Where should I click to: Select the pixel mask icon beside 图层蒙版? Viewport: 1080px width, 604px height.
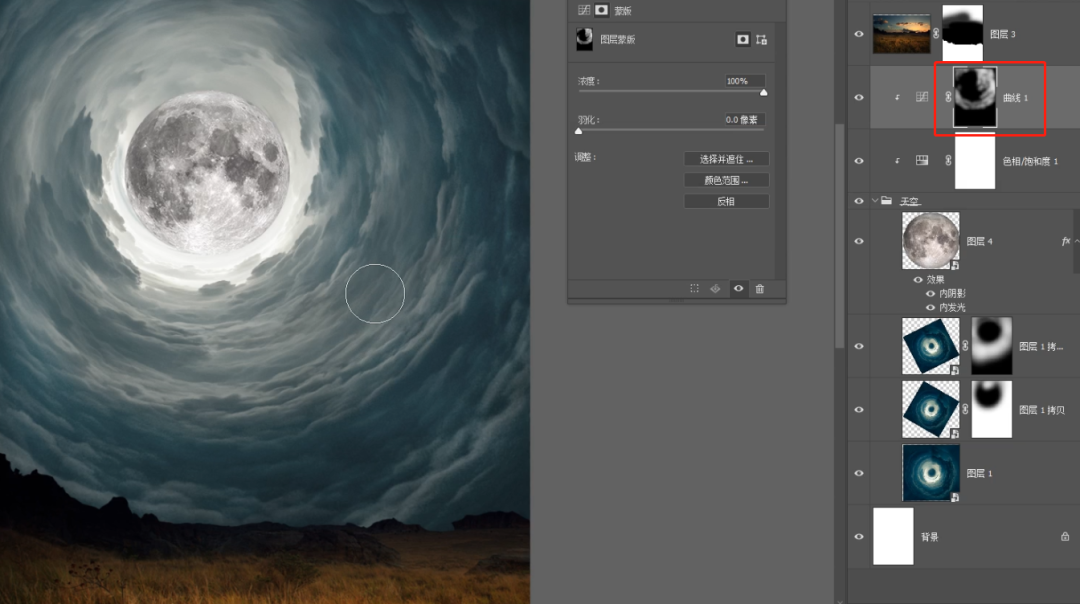coord(743,39)
